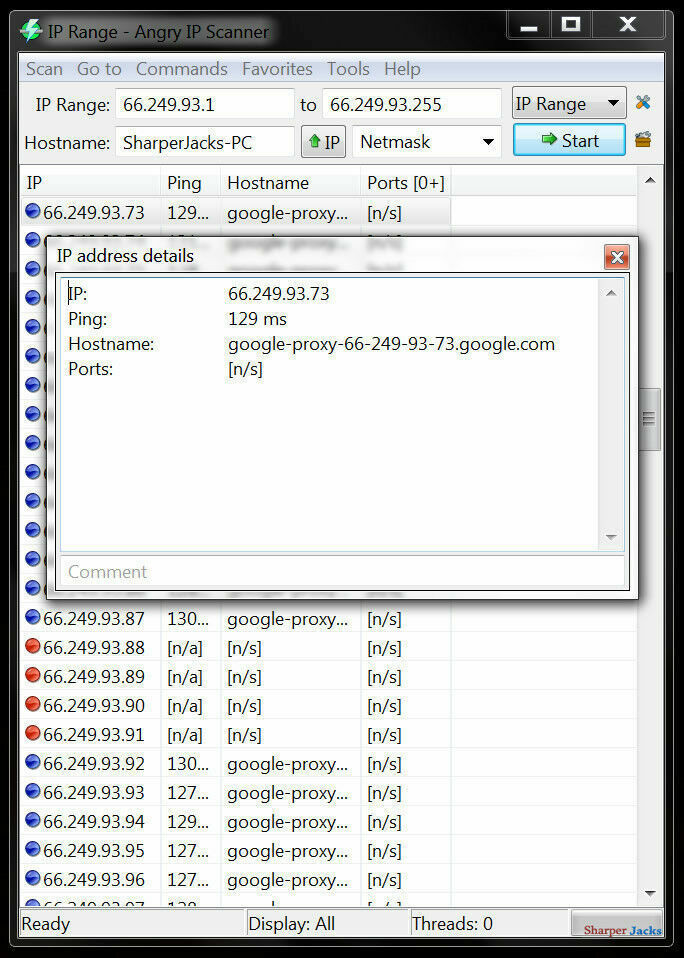
Task: Click the details dialog scrollbar down arrow
Action: pyautogui.click(x=611, y=537)
